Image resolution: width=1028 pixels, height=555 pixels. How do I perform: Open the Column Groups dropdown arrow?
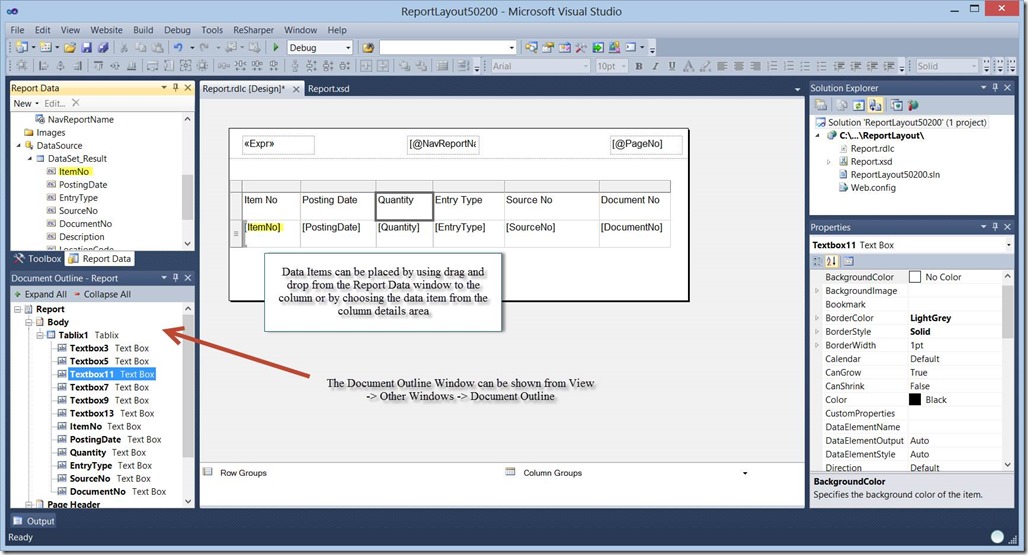745,473
